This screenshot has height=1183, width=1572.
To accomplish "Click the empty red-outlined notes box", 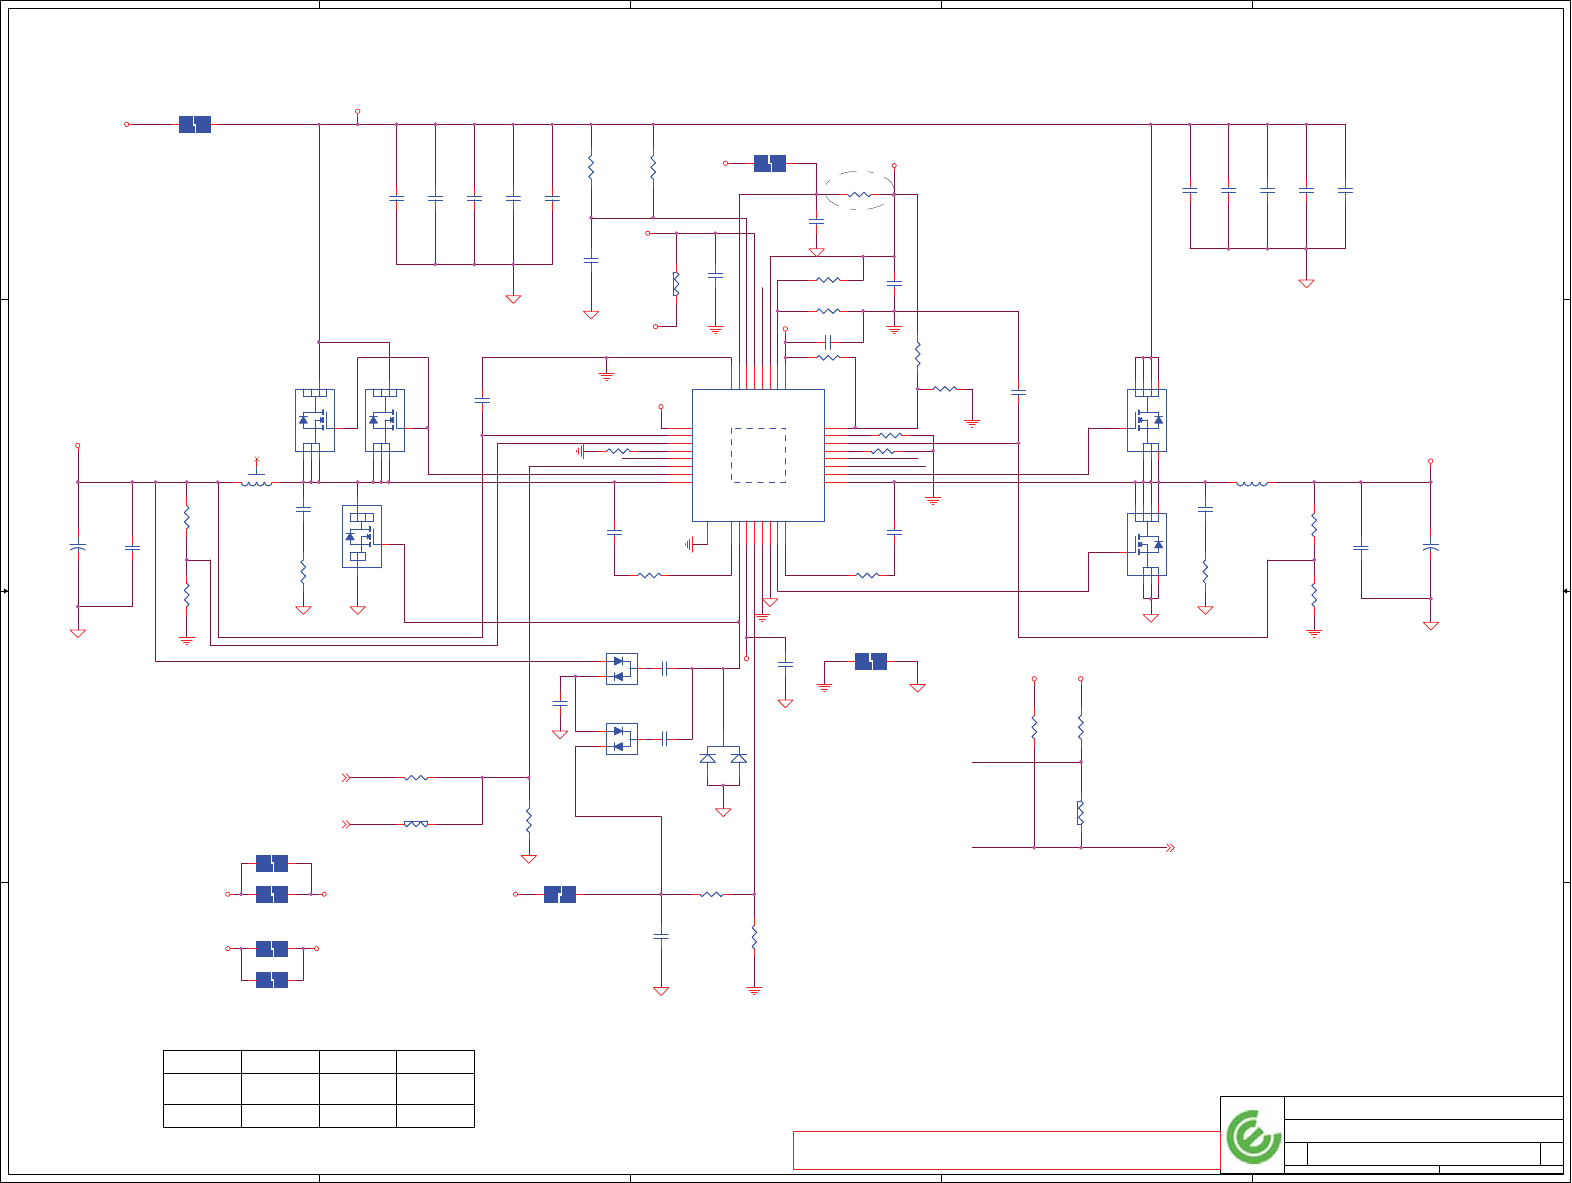I will point(1006,1150).
